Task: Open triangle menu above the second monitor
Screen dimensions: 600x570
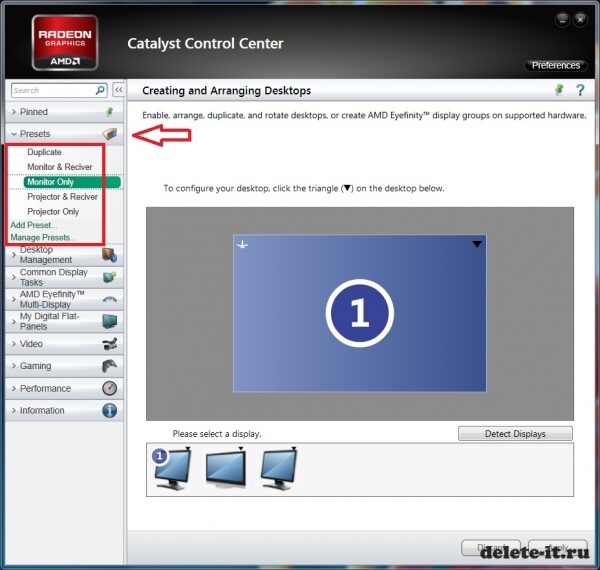Action: point(241,448)
